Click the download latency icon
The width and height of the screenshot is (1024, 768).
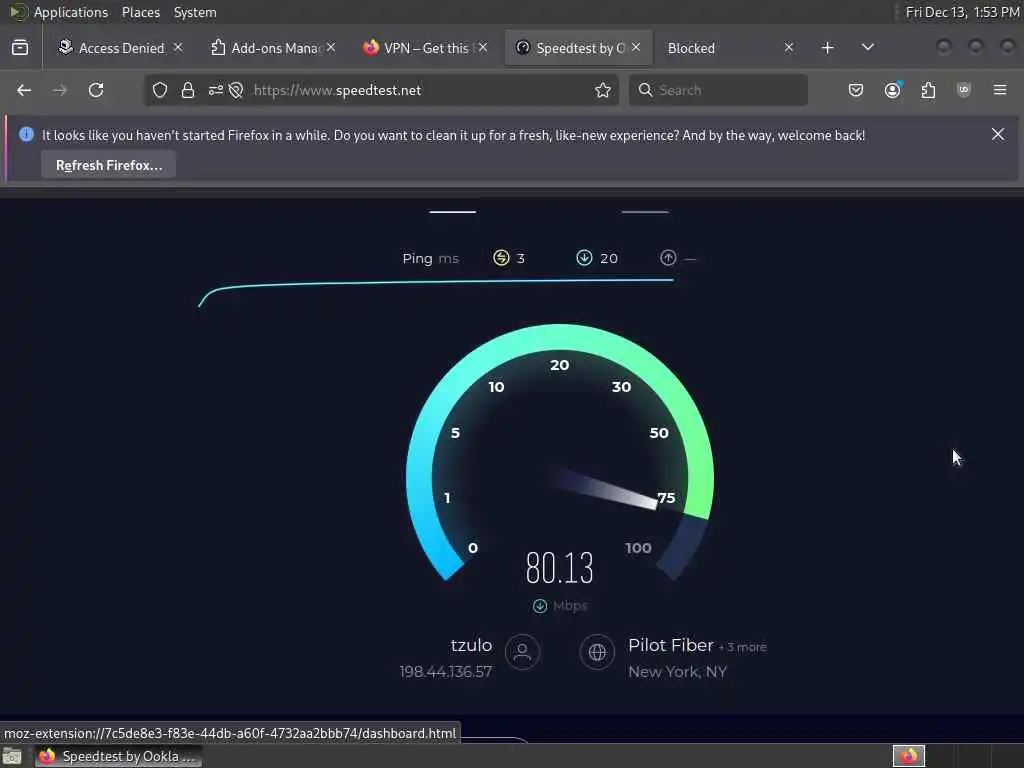584,258
